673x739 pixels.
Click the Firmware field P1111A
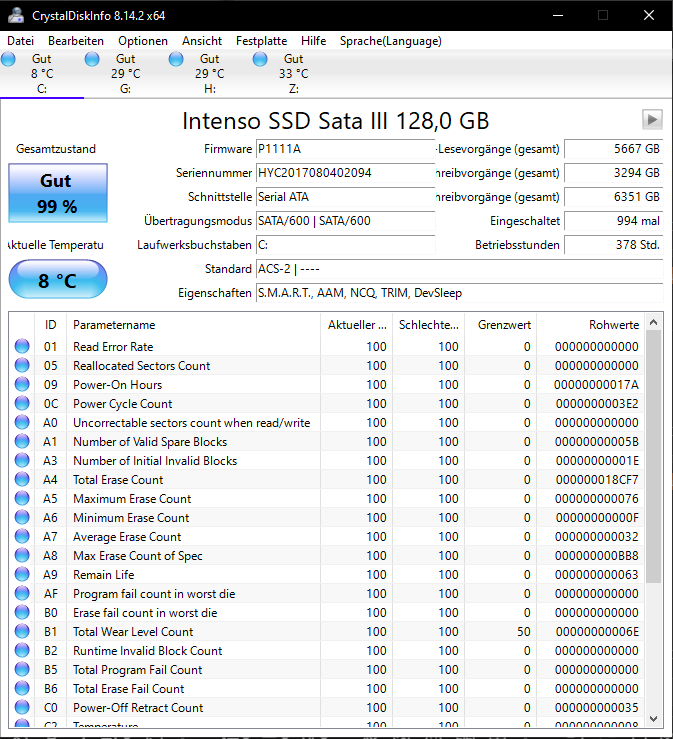pos(345,149)
